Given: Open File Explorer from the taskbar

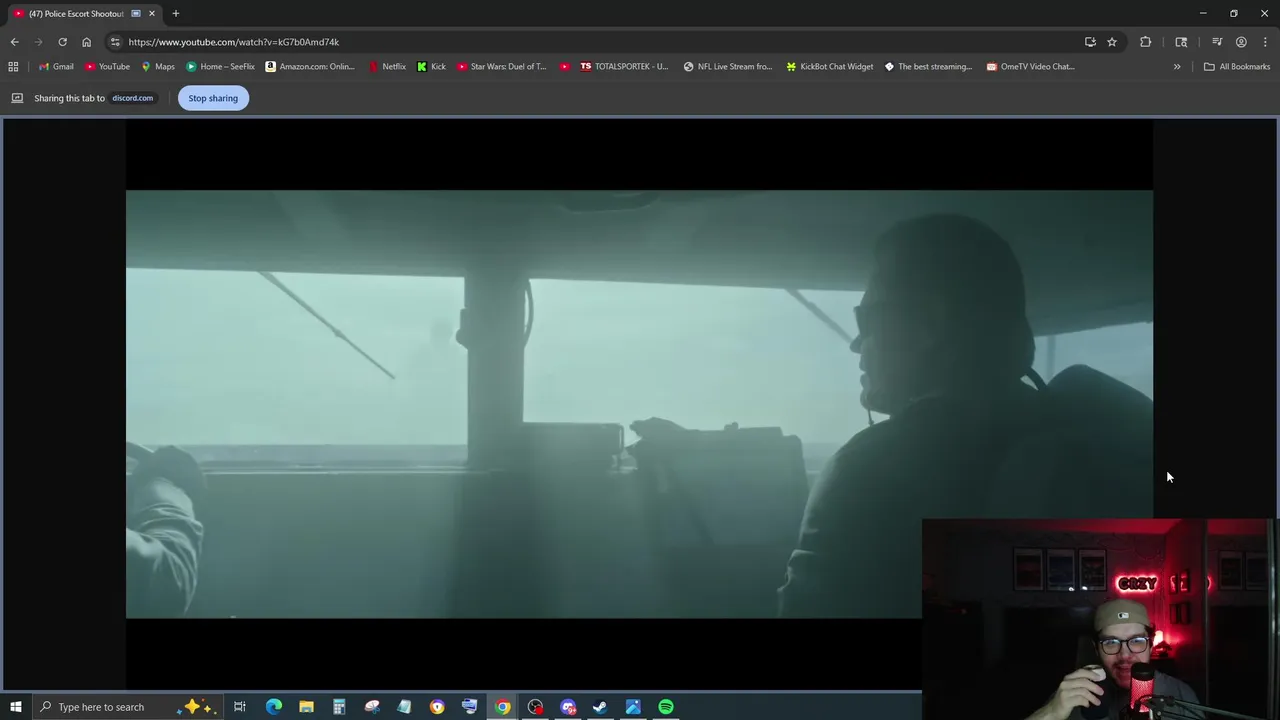Looking at the screenshot, I should click(306, 707).
